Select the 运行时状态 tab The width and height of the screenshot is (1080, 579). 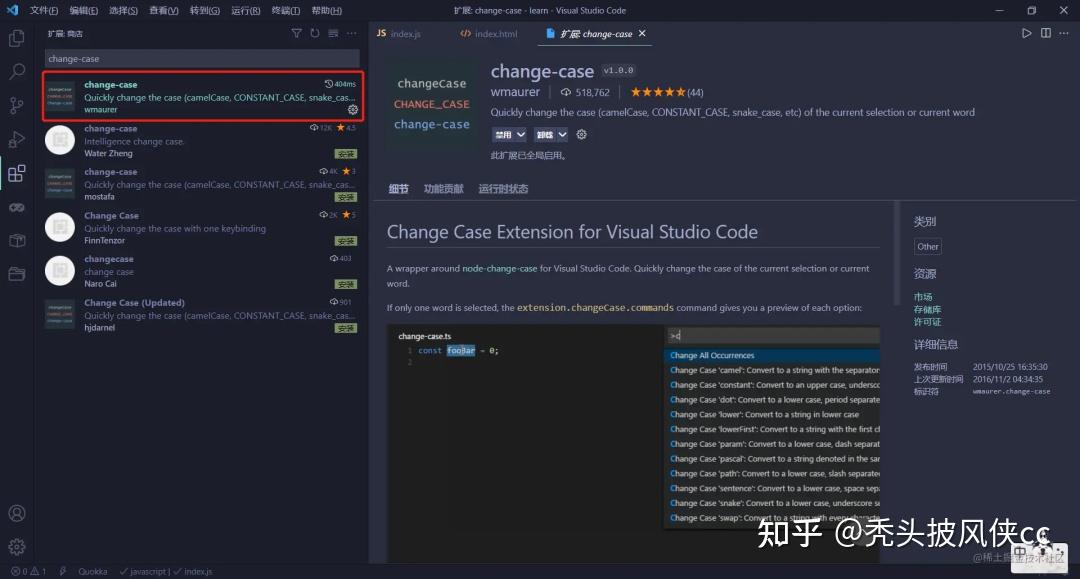[503, 189]
